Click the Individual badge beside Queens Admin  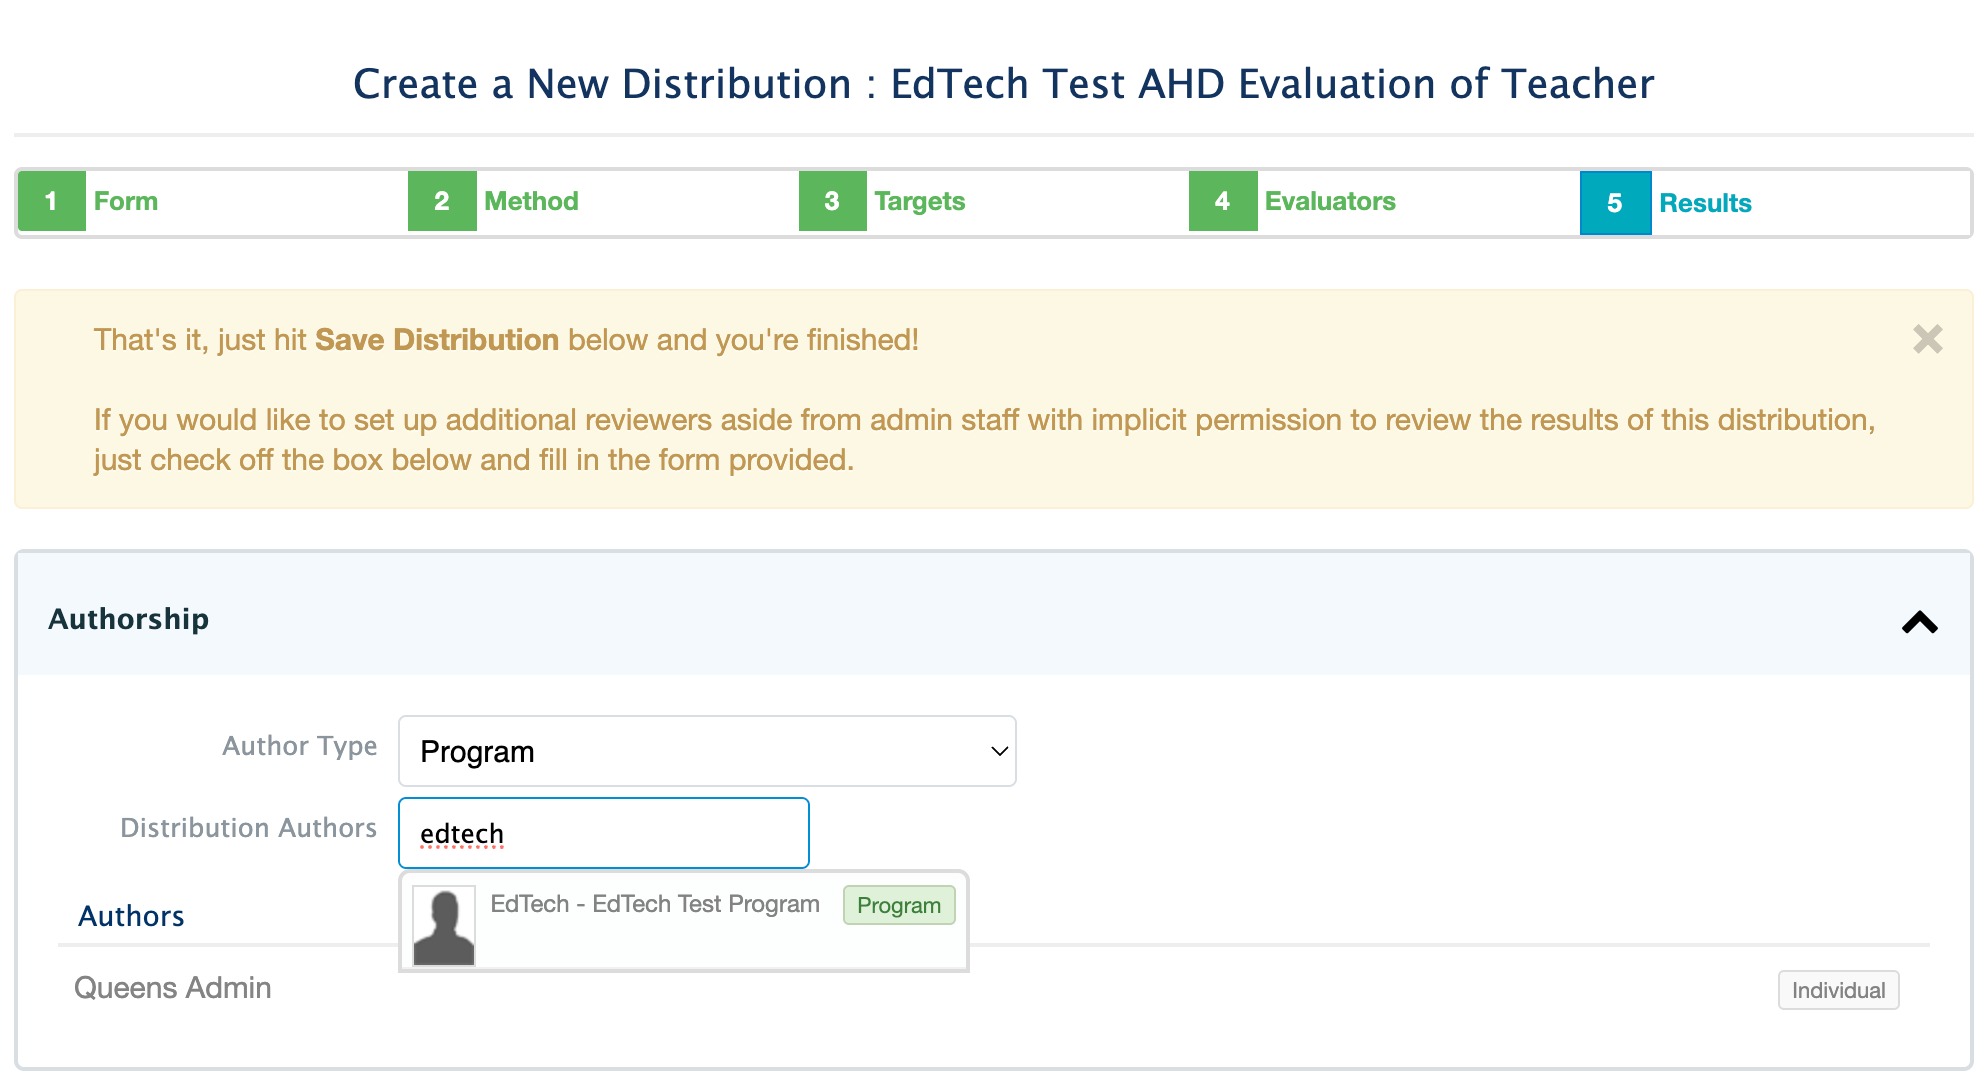(1837, 990)
